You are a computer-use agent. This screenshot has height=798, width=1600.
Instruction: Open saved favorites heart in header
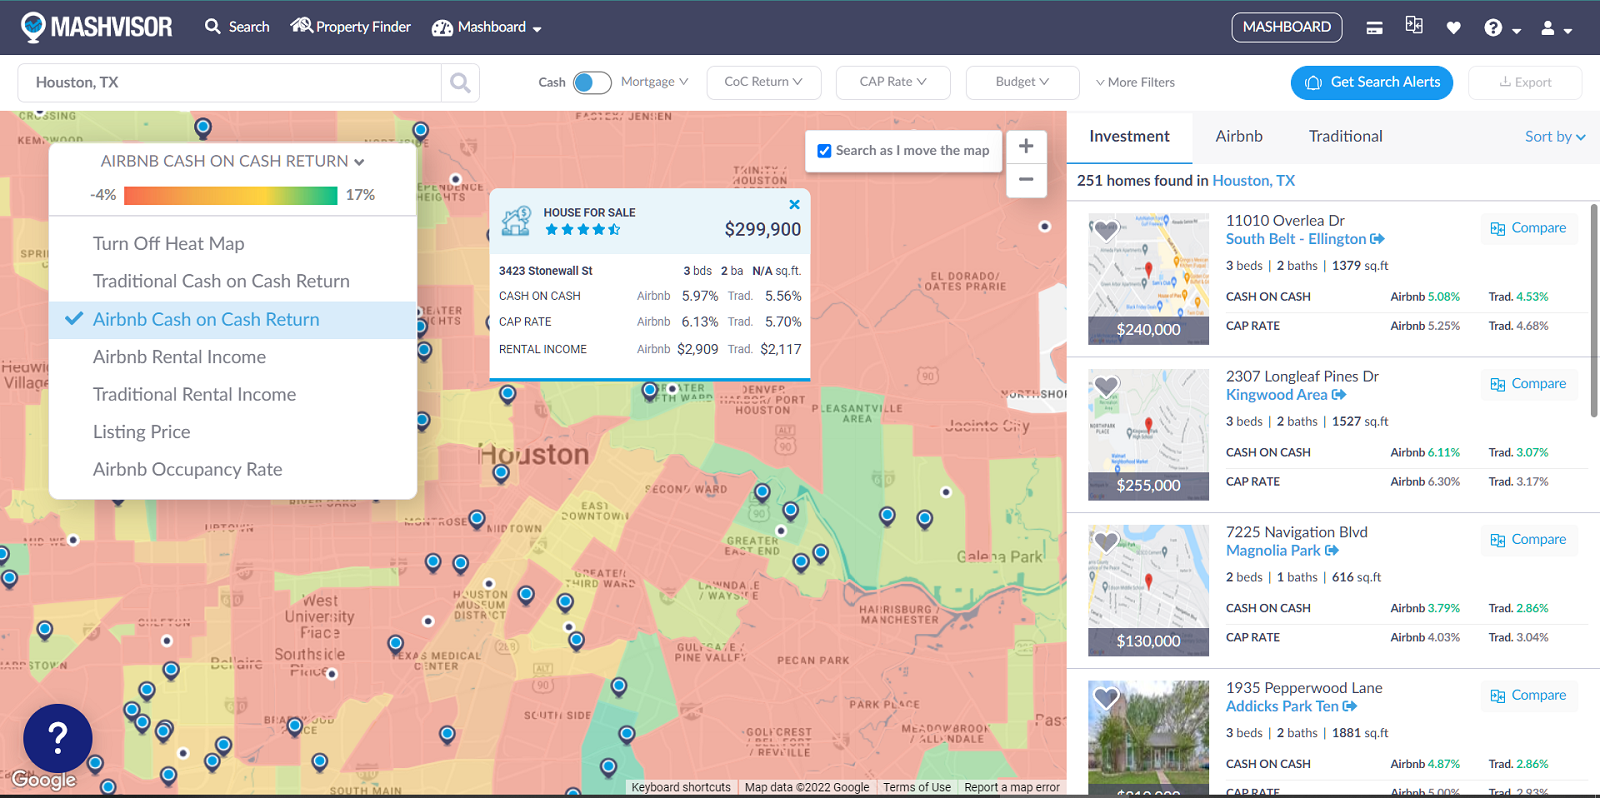click(1454, 28)
